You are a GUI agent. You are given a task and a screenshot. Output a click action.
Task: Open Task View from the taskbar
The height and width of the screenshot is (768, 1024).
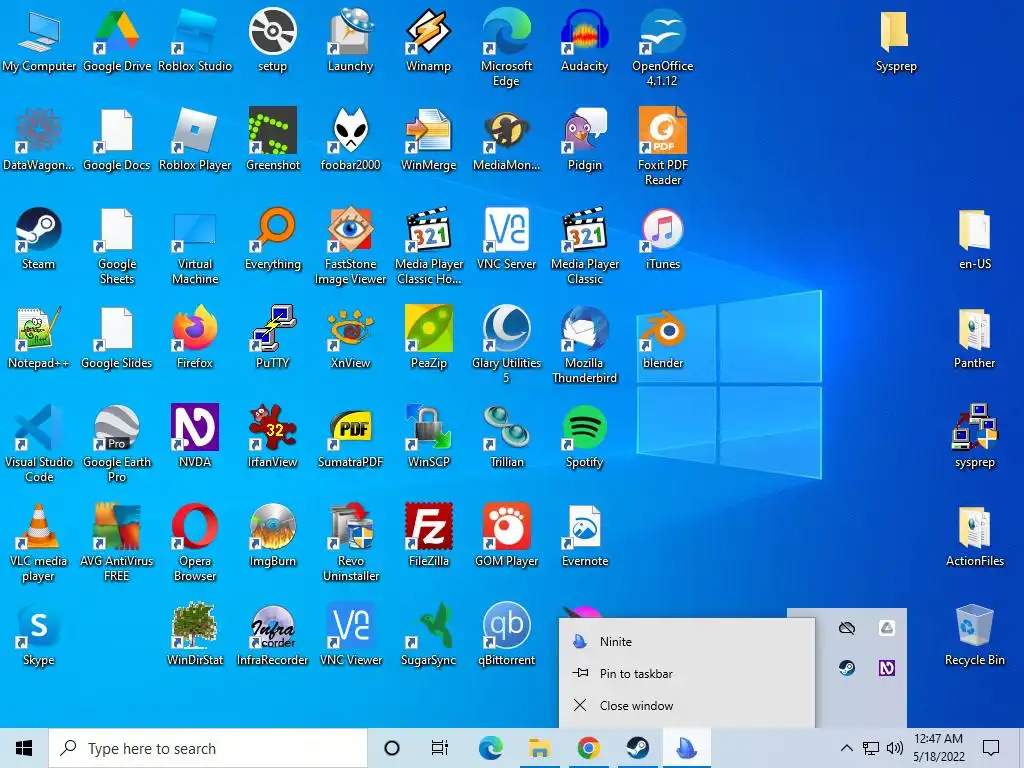coord(440,748)
